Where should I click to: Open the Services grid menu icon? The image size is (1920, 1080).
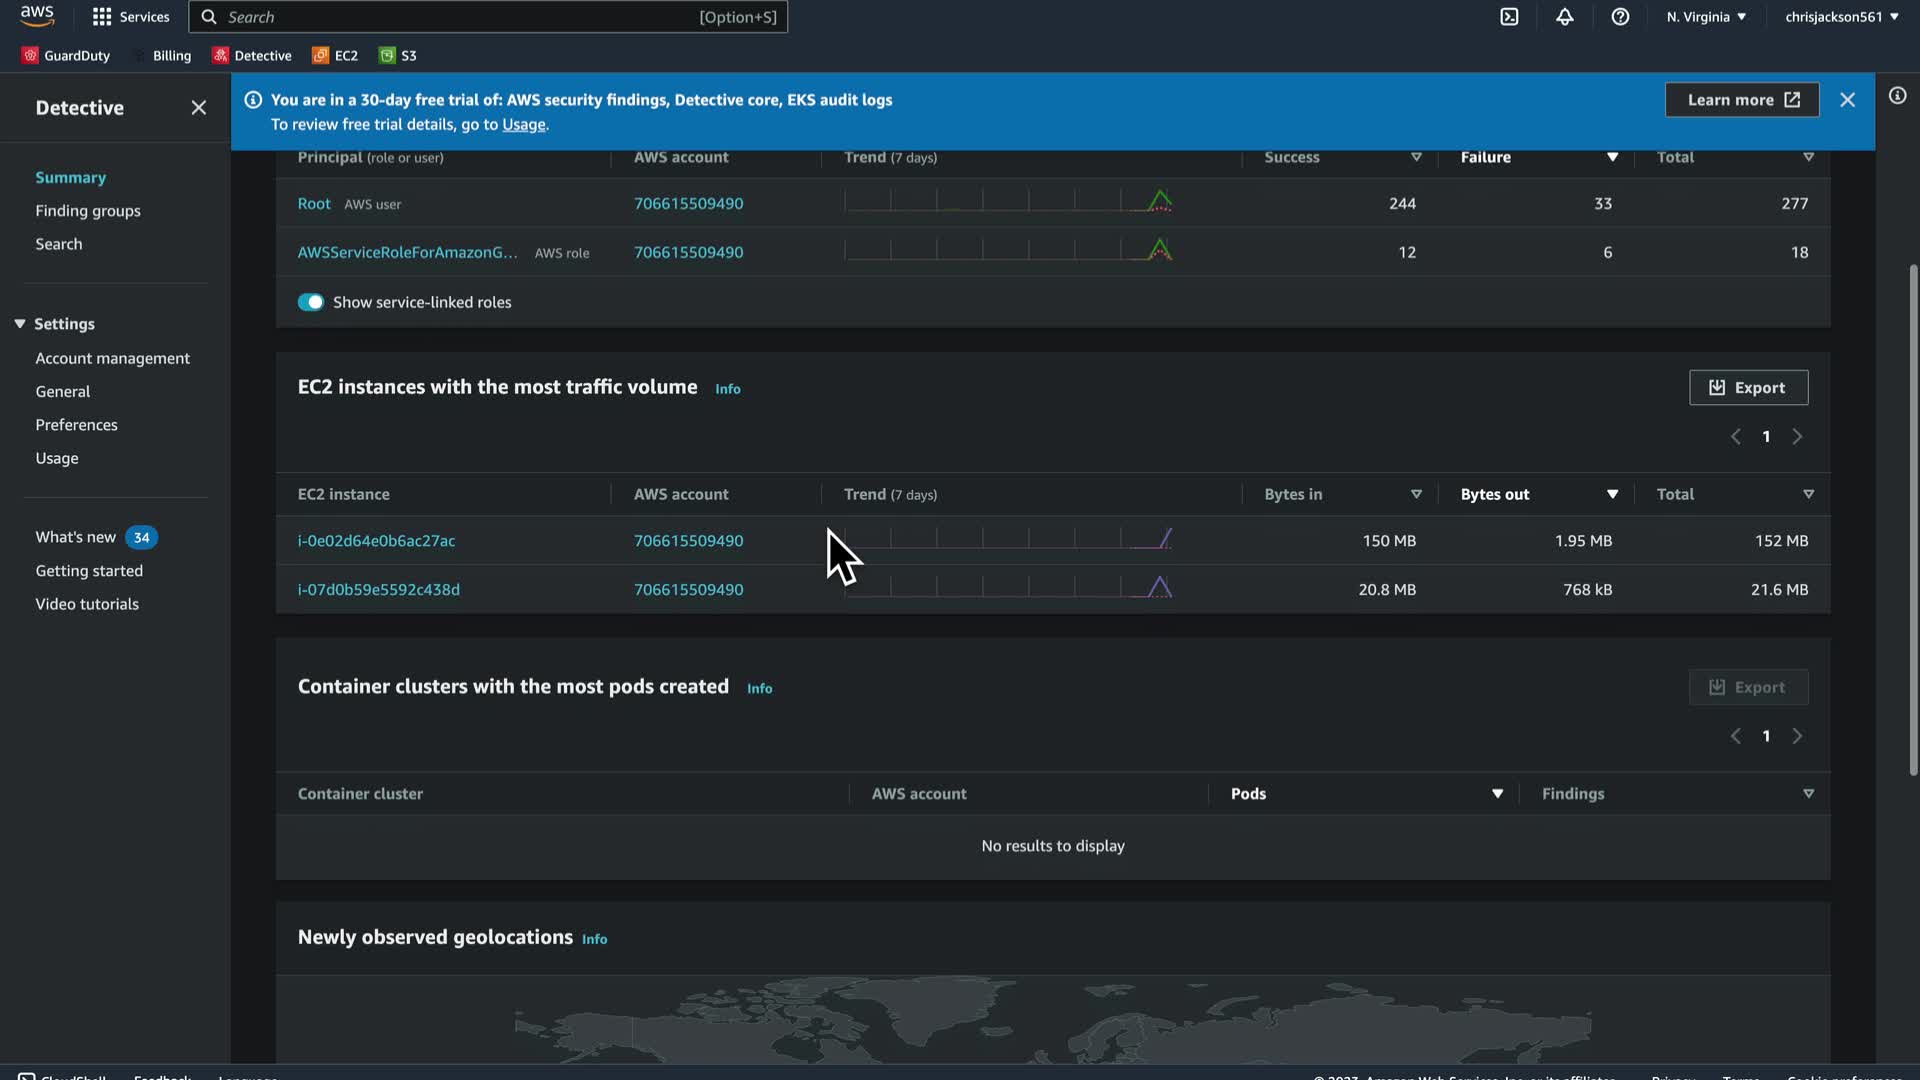tap(102, 17)
